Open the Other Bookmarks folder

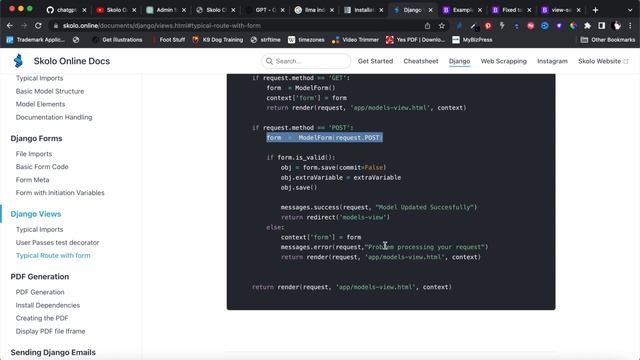[608, 40]
